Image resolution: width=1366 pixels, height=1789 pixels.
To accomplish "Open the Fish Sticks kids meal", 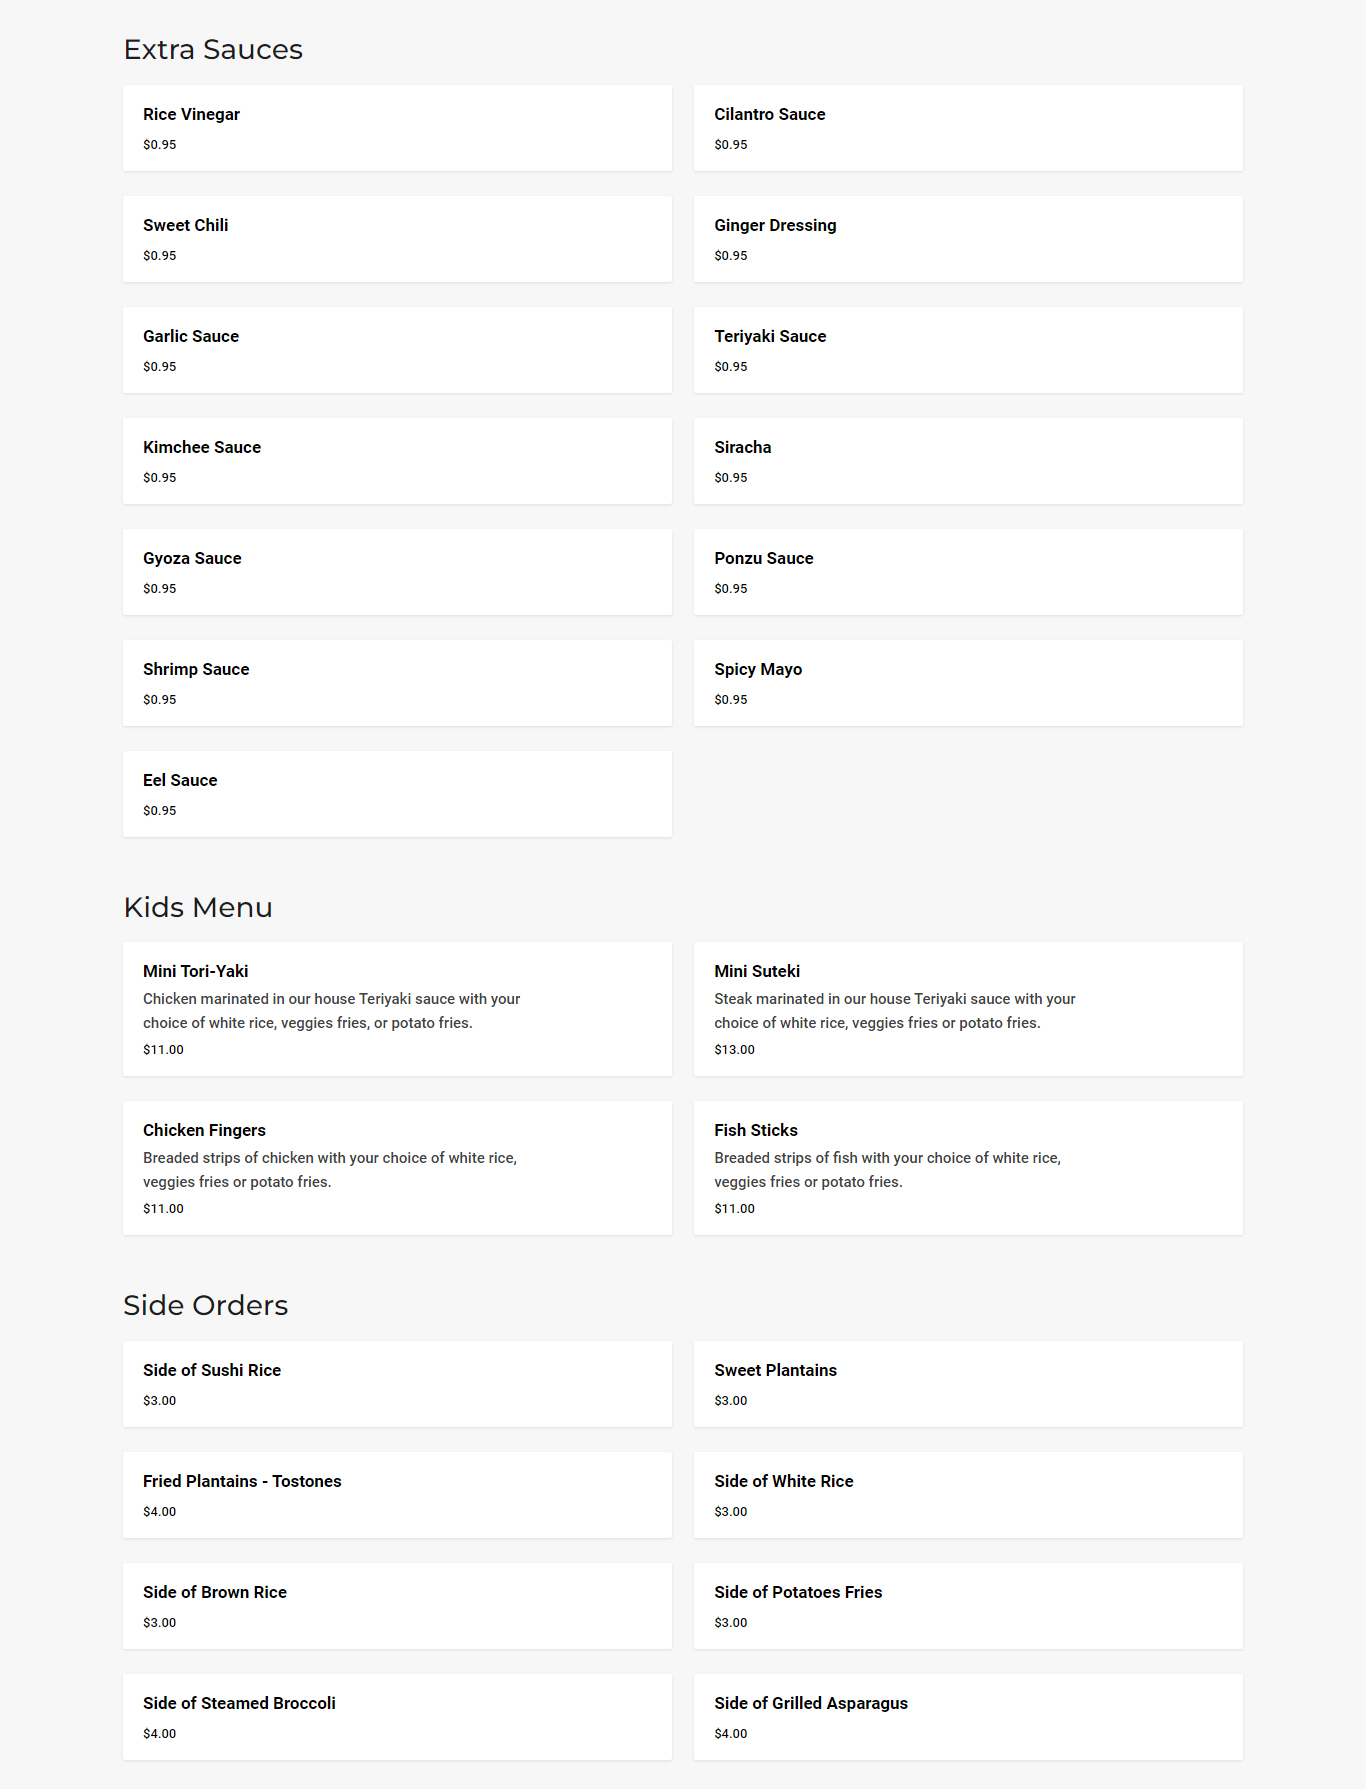I will (x=968, y=1168).
